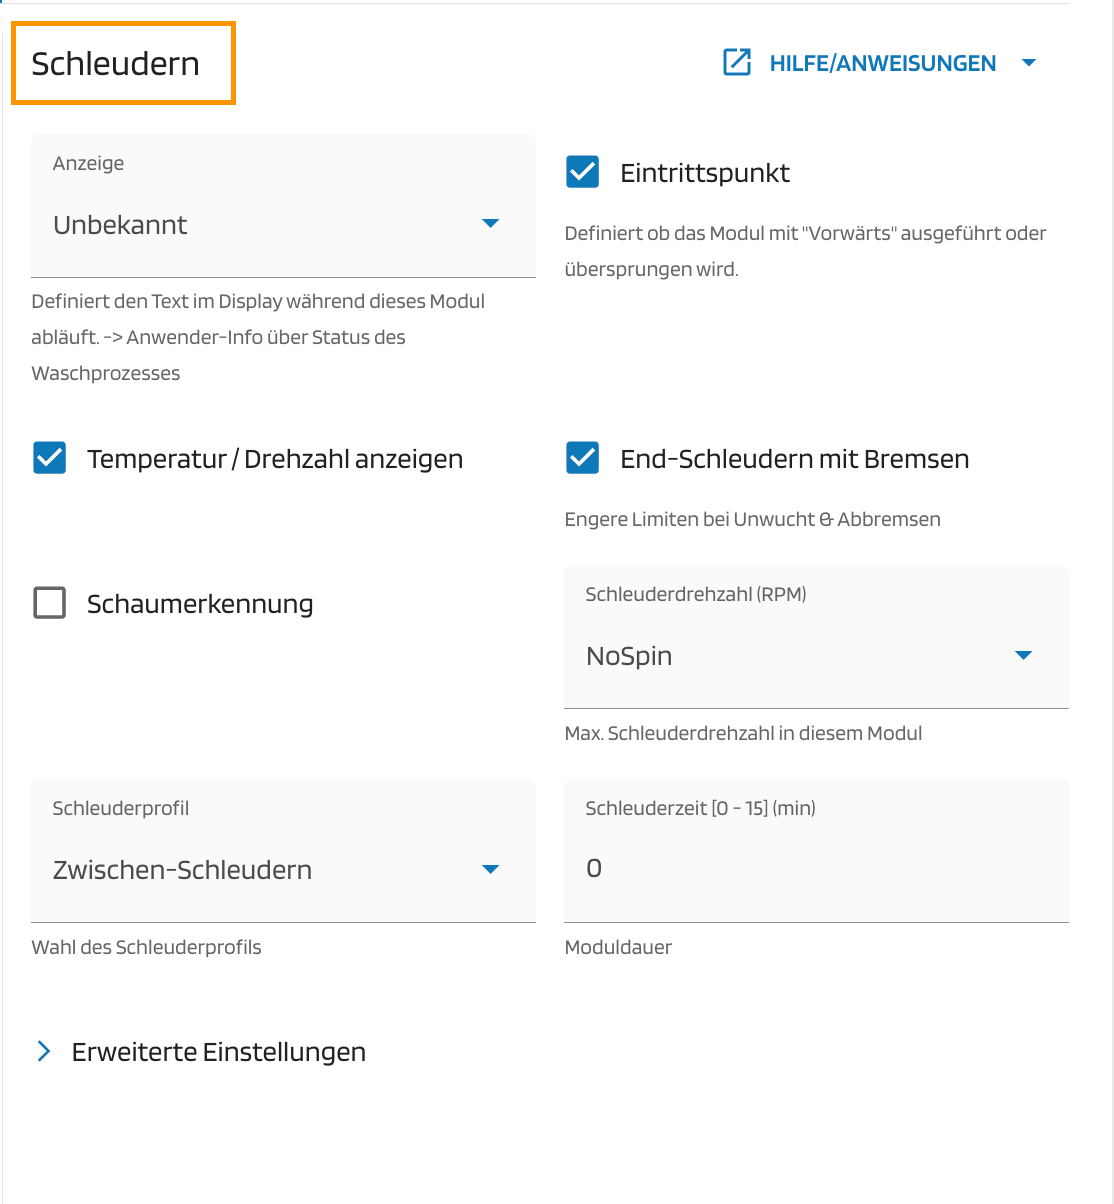Click the checkmark icon in End-Schleudern mit Bremsen
The width and height of the screenshot is (1114, 1204).
click(581, 458)
